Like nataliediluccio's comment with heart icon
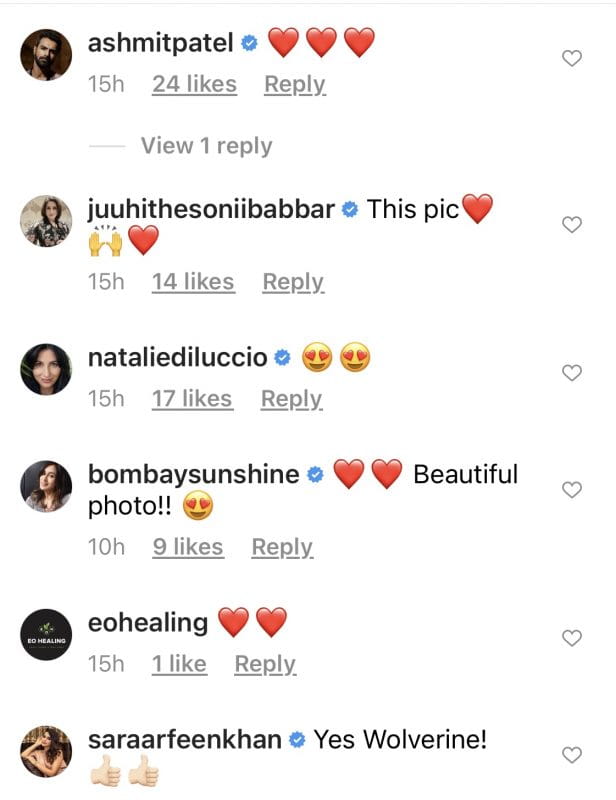 (x=572, y=373)
